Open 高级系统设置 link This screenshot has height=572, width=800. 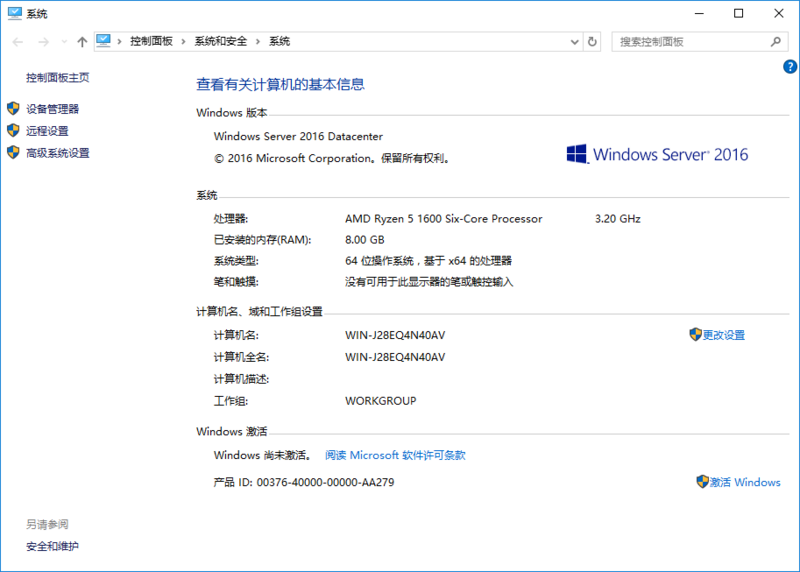58,153
